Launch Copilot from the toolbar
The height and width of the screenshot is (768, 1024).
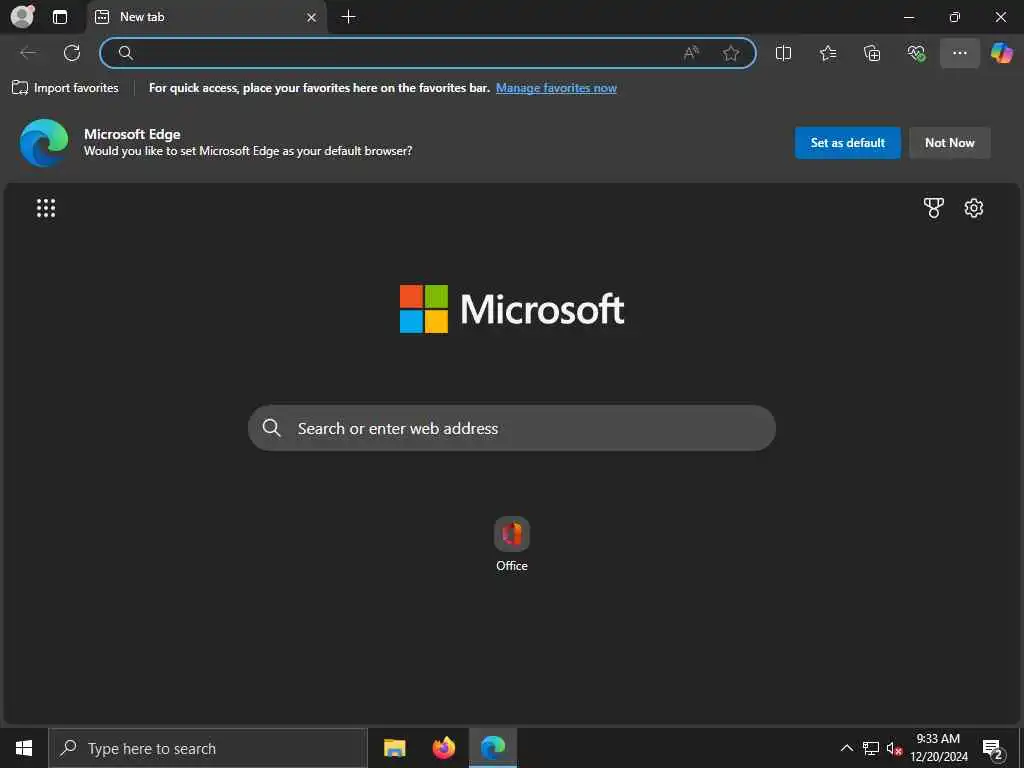pyautogui.click(x=1001, y=53)
